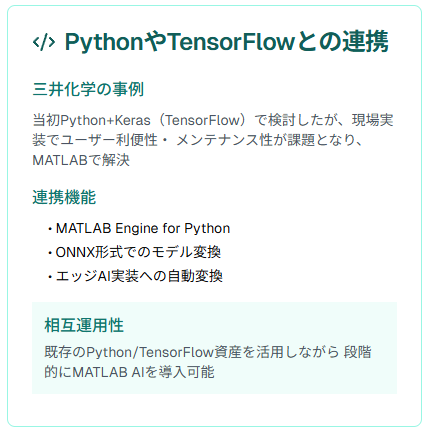Click the MATLABで解決 line

[x=81, y=160]
